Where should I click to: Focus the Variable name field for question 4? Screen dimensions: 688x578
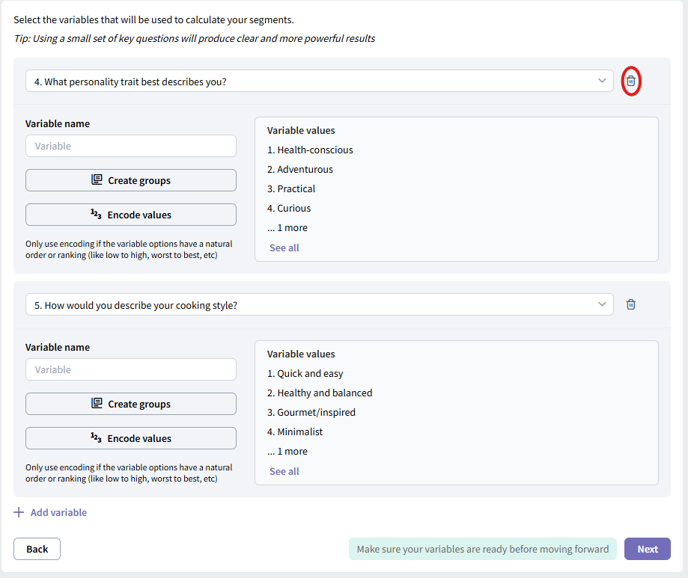coord(131,146)
